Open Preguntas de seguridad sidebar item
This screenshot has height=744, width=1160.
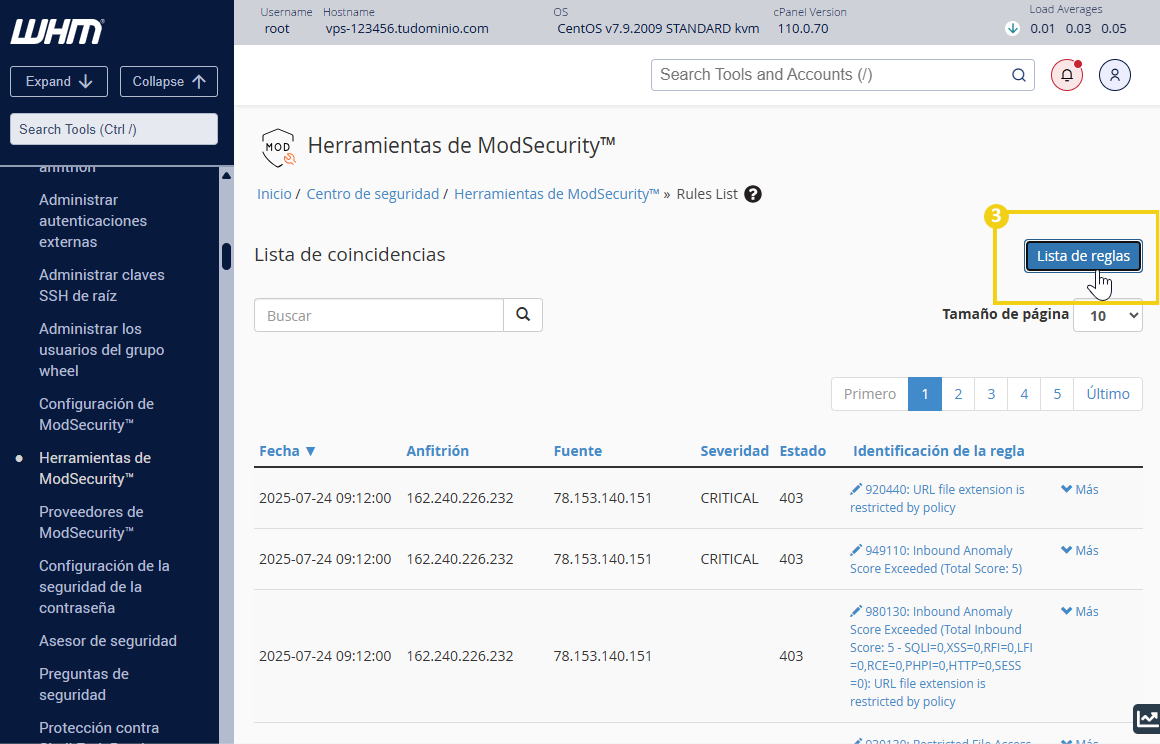(x=84, y=684)
